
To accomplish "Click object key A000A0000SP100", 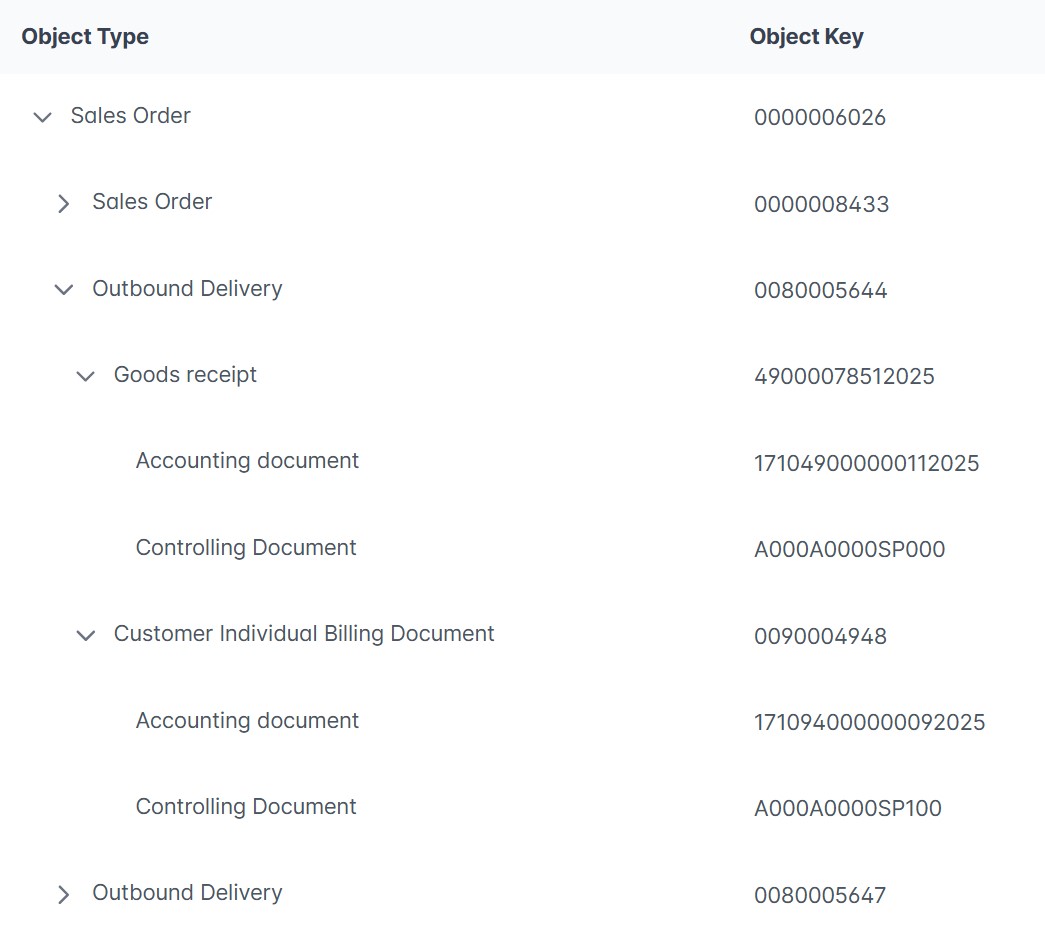I will (x=847, y=809).
